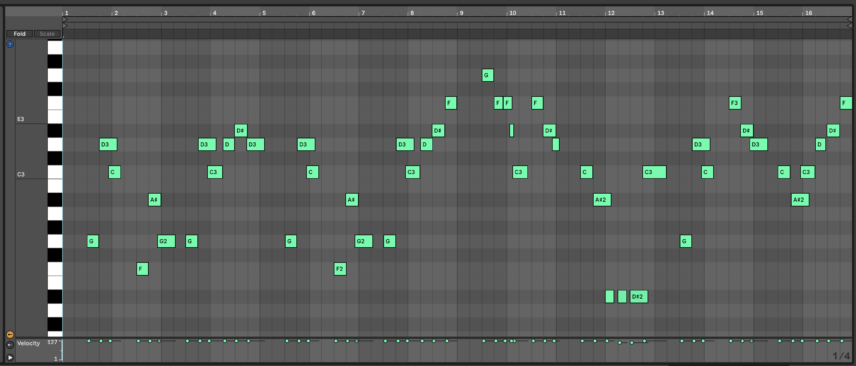Select the G note after bar 13
Screen dimensions: 856x366
686,241
